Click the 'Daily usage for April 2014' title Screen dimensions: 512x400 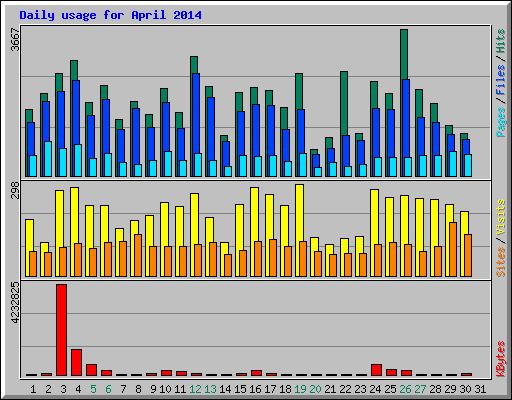[110, 15]
